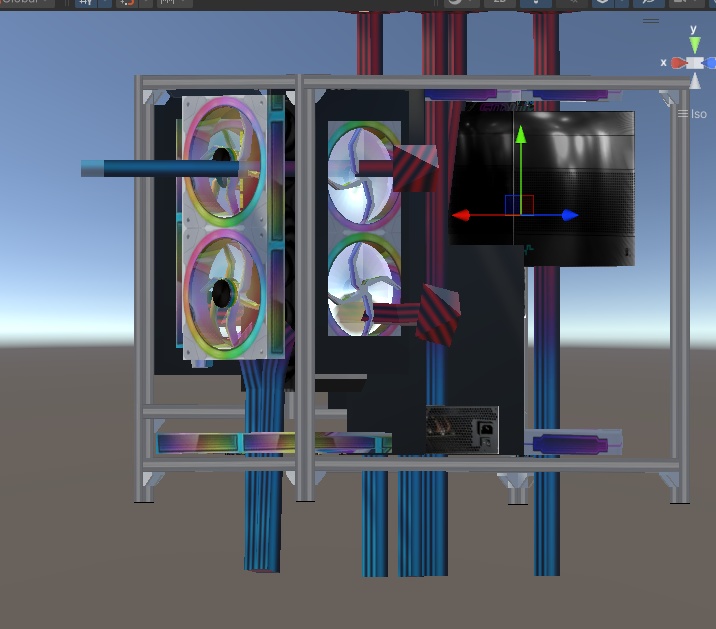Select the purple capsule at the bottom right
Image resolution: width=716 pixels, height=629 pixels.
pyautogui.click(x=571, y=444)
